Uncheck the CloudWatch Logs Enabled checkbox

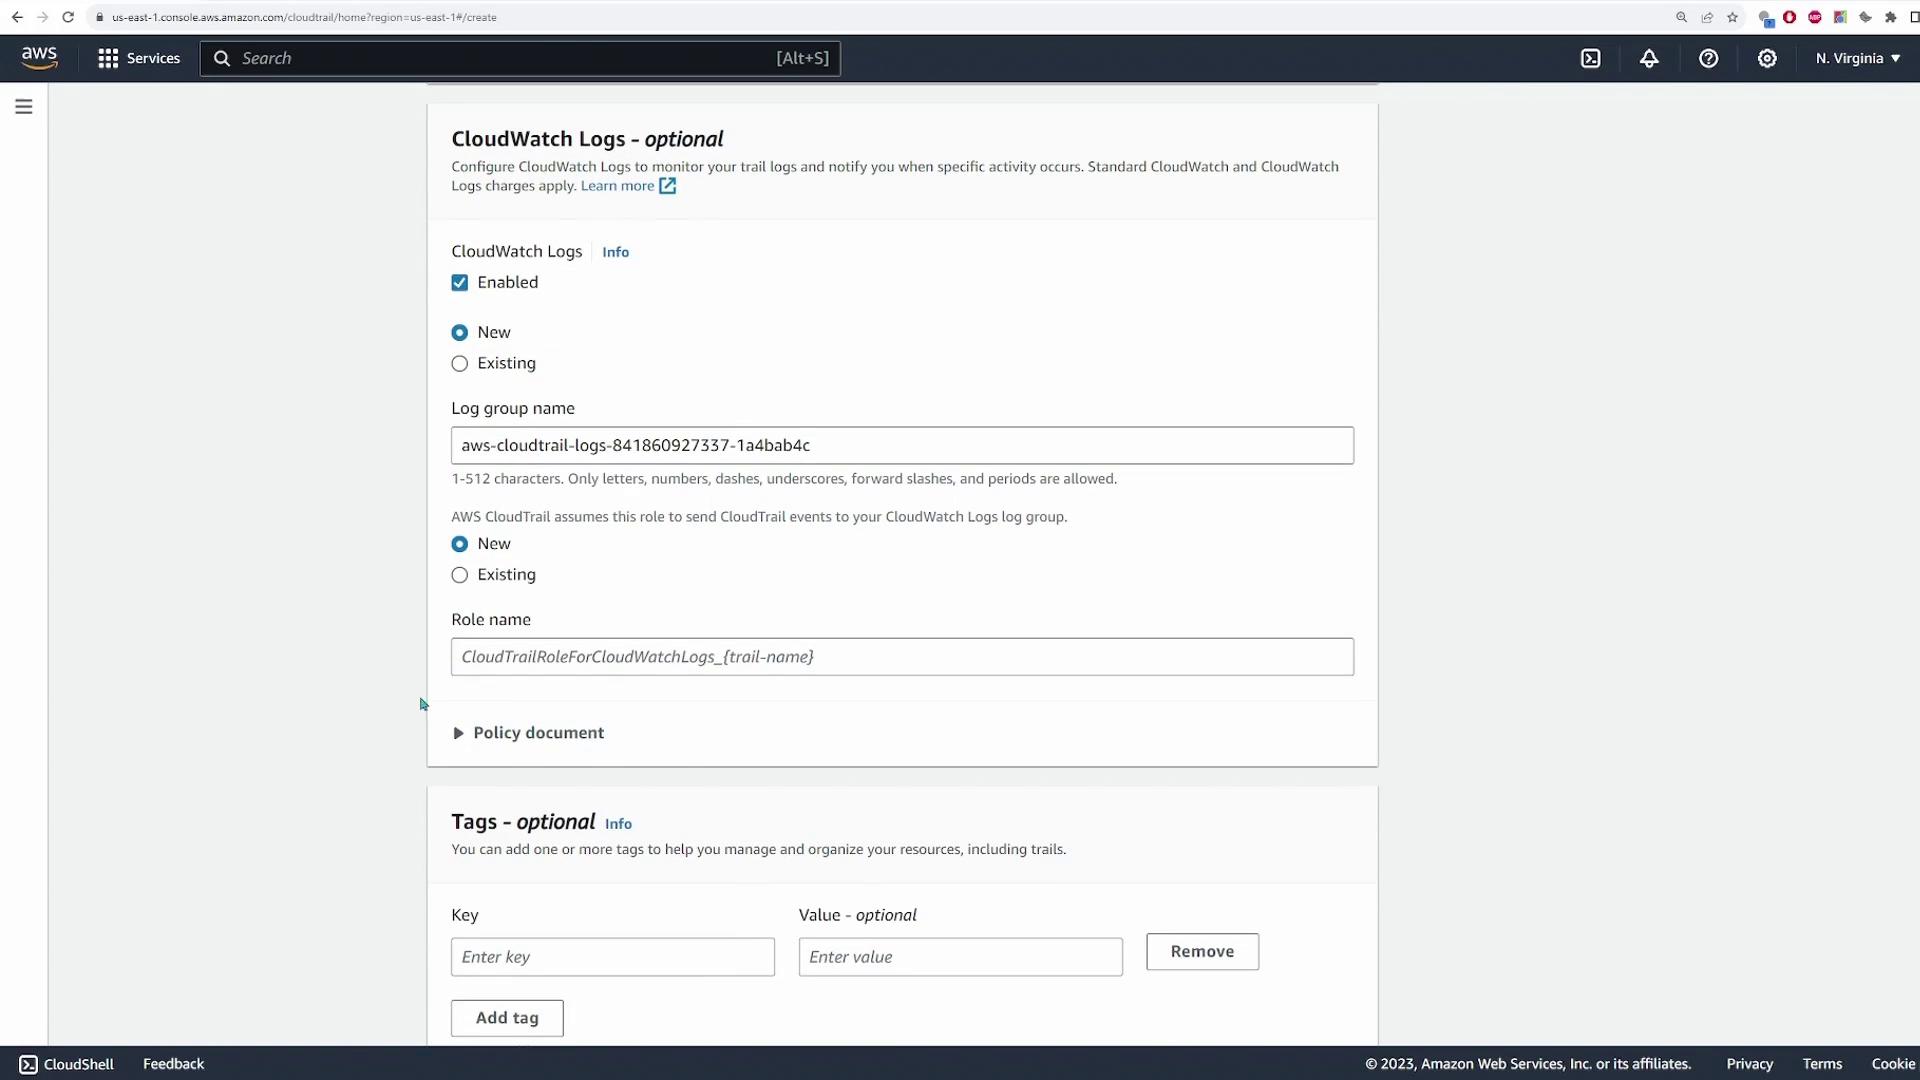[x=460, y=283]
